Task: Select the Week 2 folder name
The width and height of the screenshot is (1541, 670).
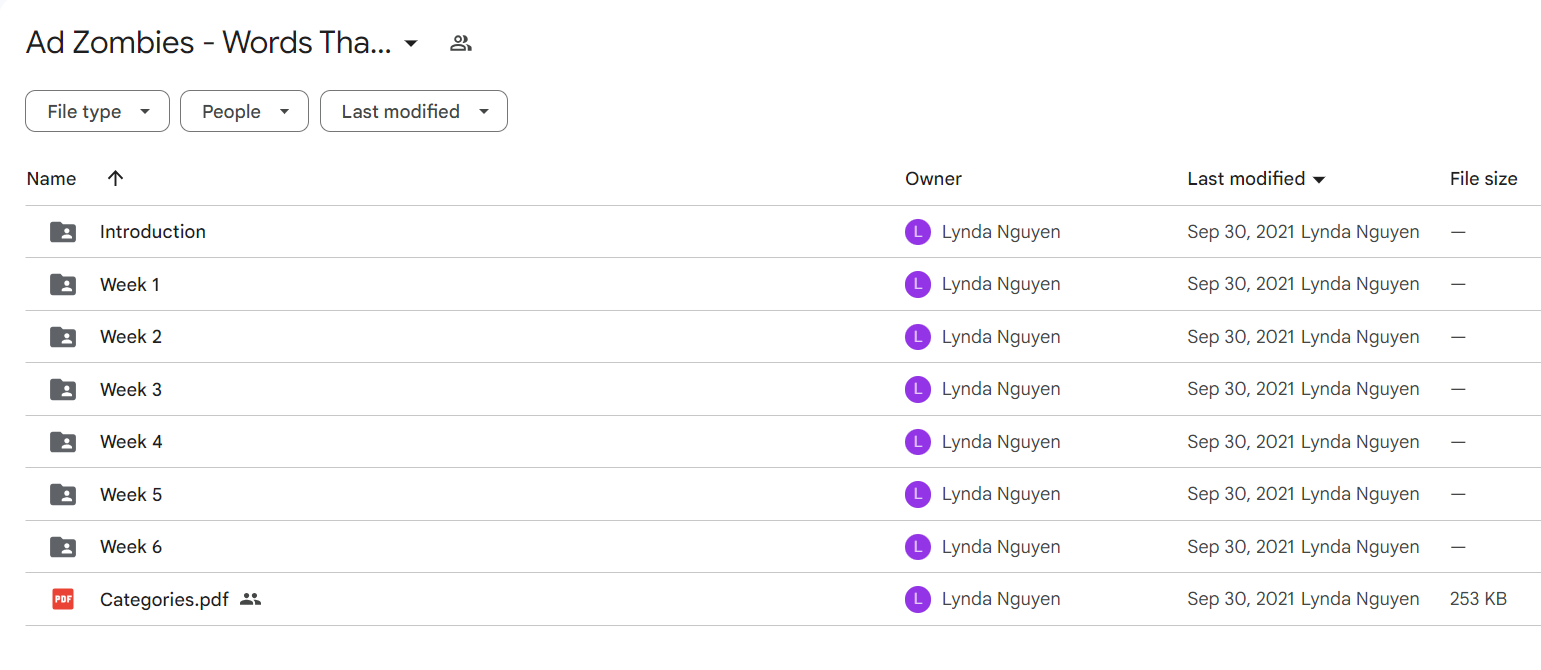Action: 131,337
